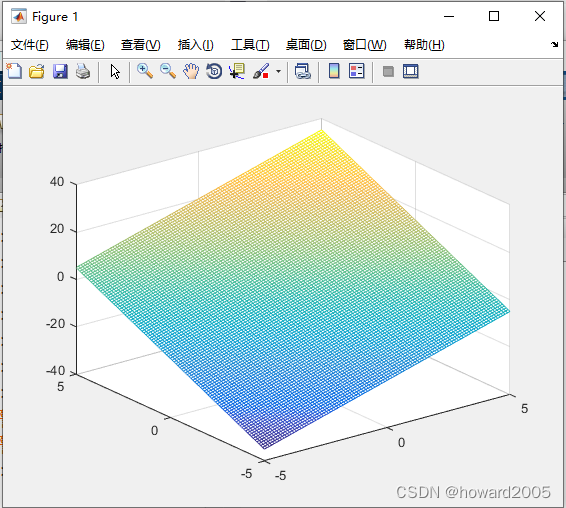Insert a legend with the toolbar icon
Screen dimensions: 566x508
tap(357, 71)
